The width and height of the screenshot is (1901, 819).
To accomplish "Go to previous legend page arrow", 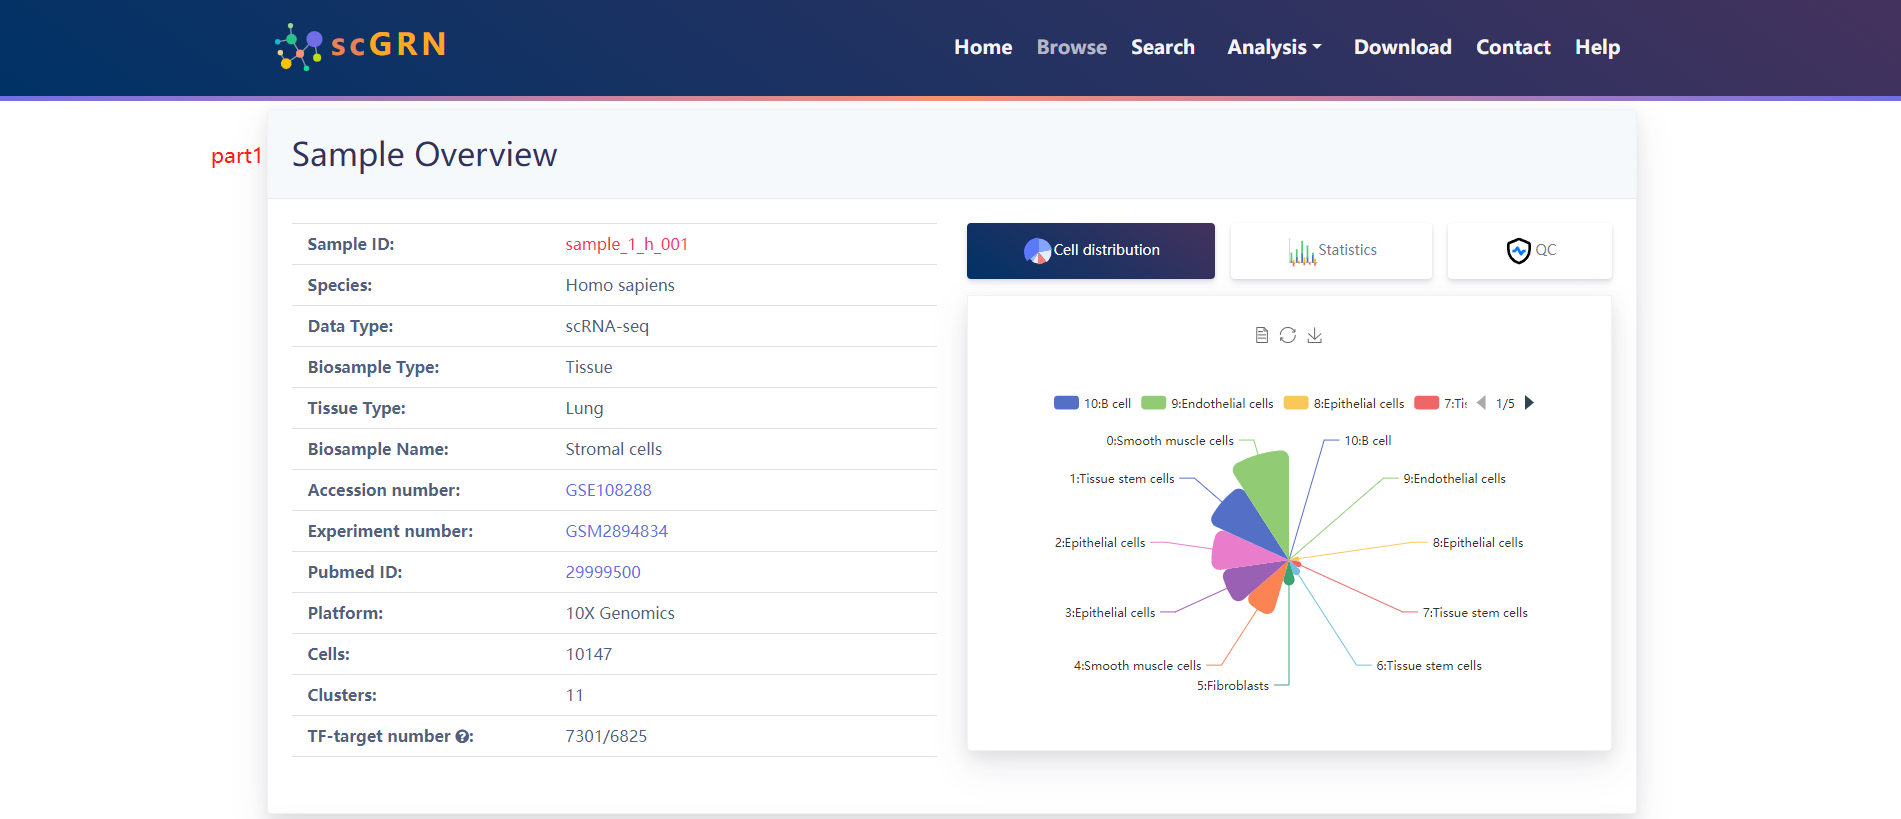I will (1481, 403).
